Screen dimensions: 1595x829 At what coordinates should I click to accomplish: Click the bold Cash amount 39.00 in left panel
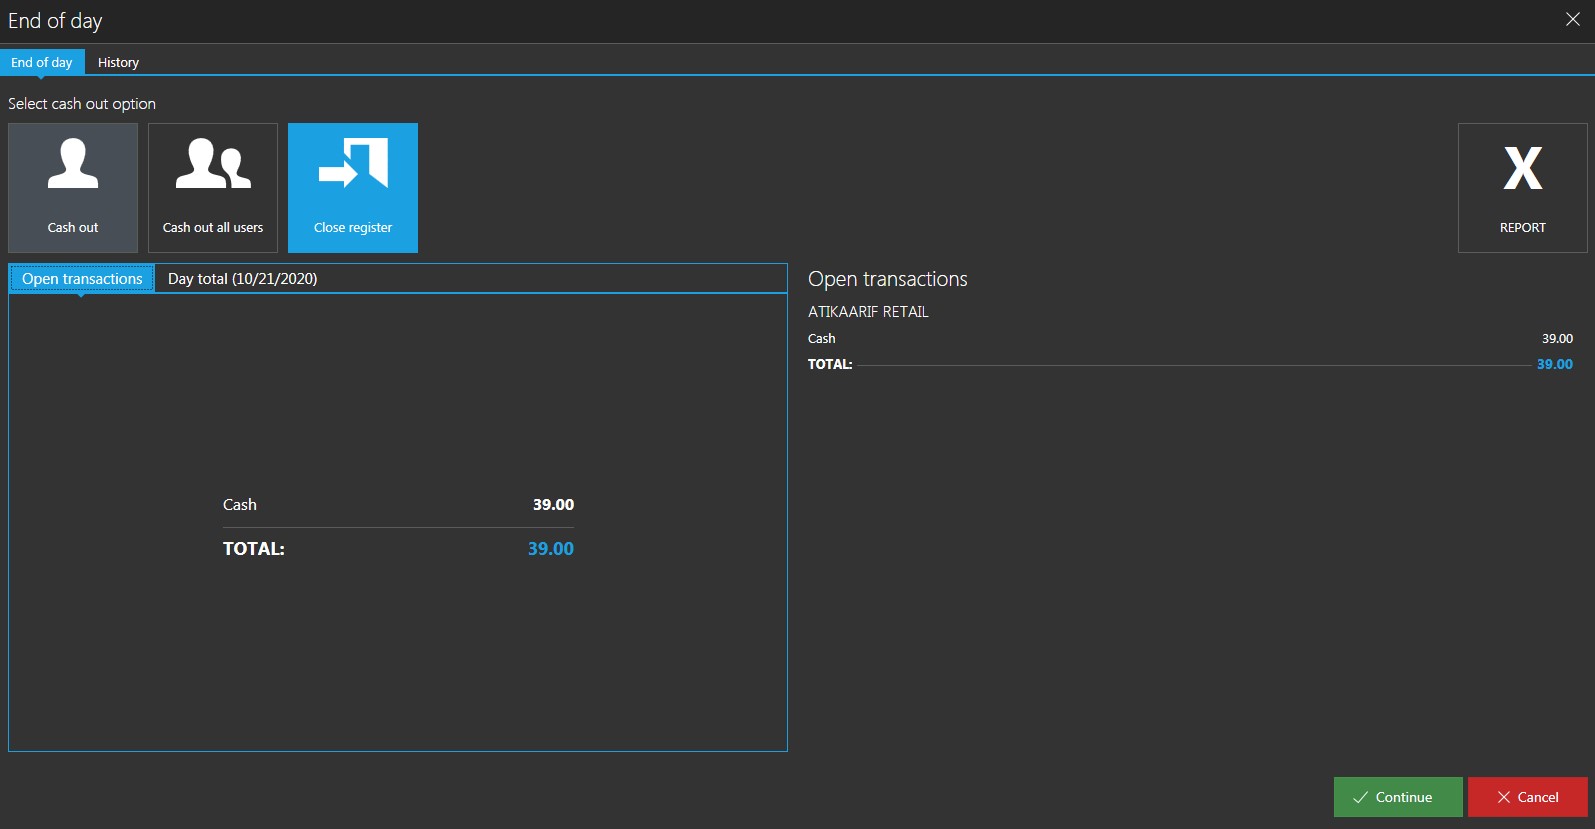pos(553,505)
